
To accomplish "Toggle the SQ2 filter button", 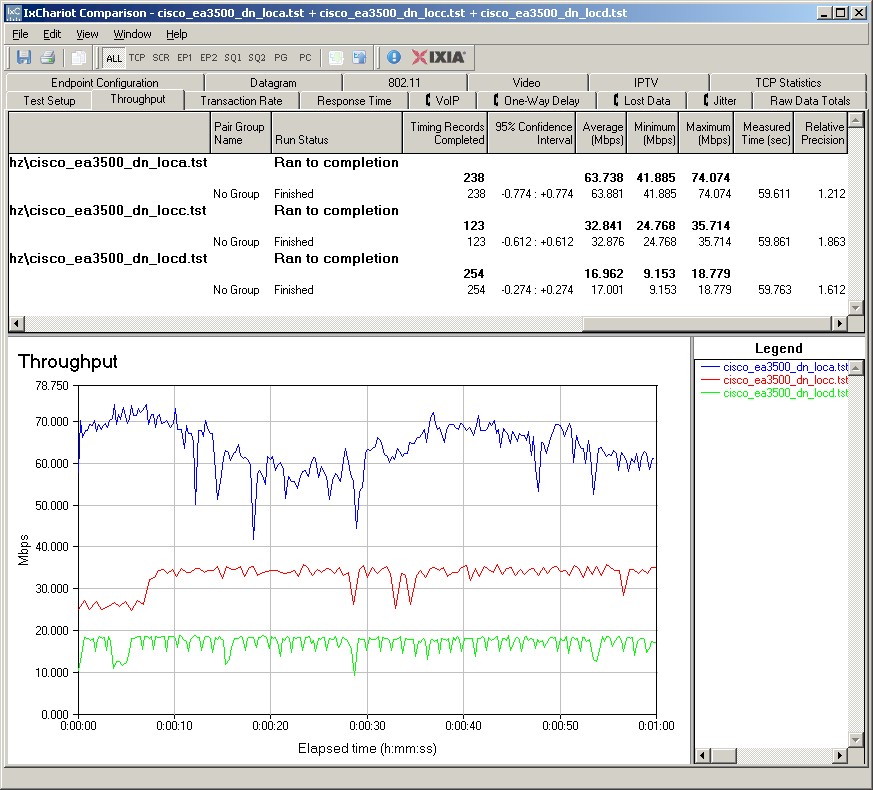I will tap(257, 57).
